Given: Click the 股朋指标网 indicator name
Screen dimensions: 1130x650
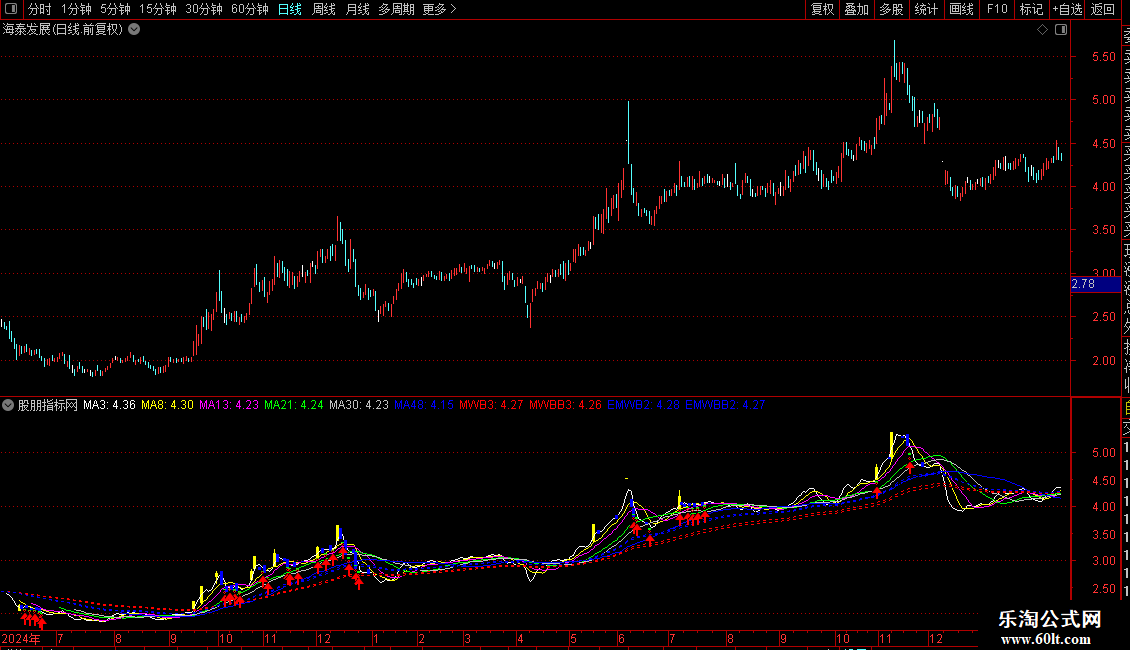Looking at the screenshot, I should [48, 405].
